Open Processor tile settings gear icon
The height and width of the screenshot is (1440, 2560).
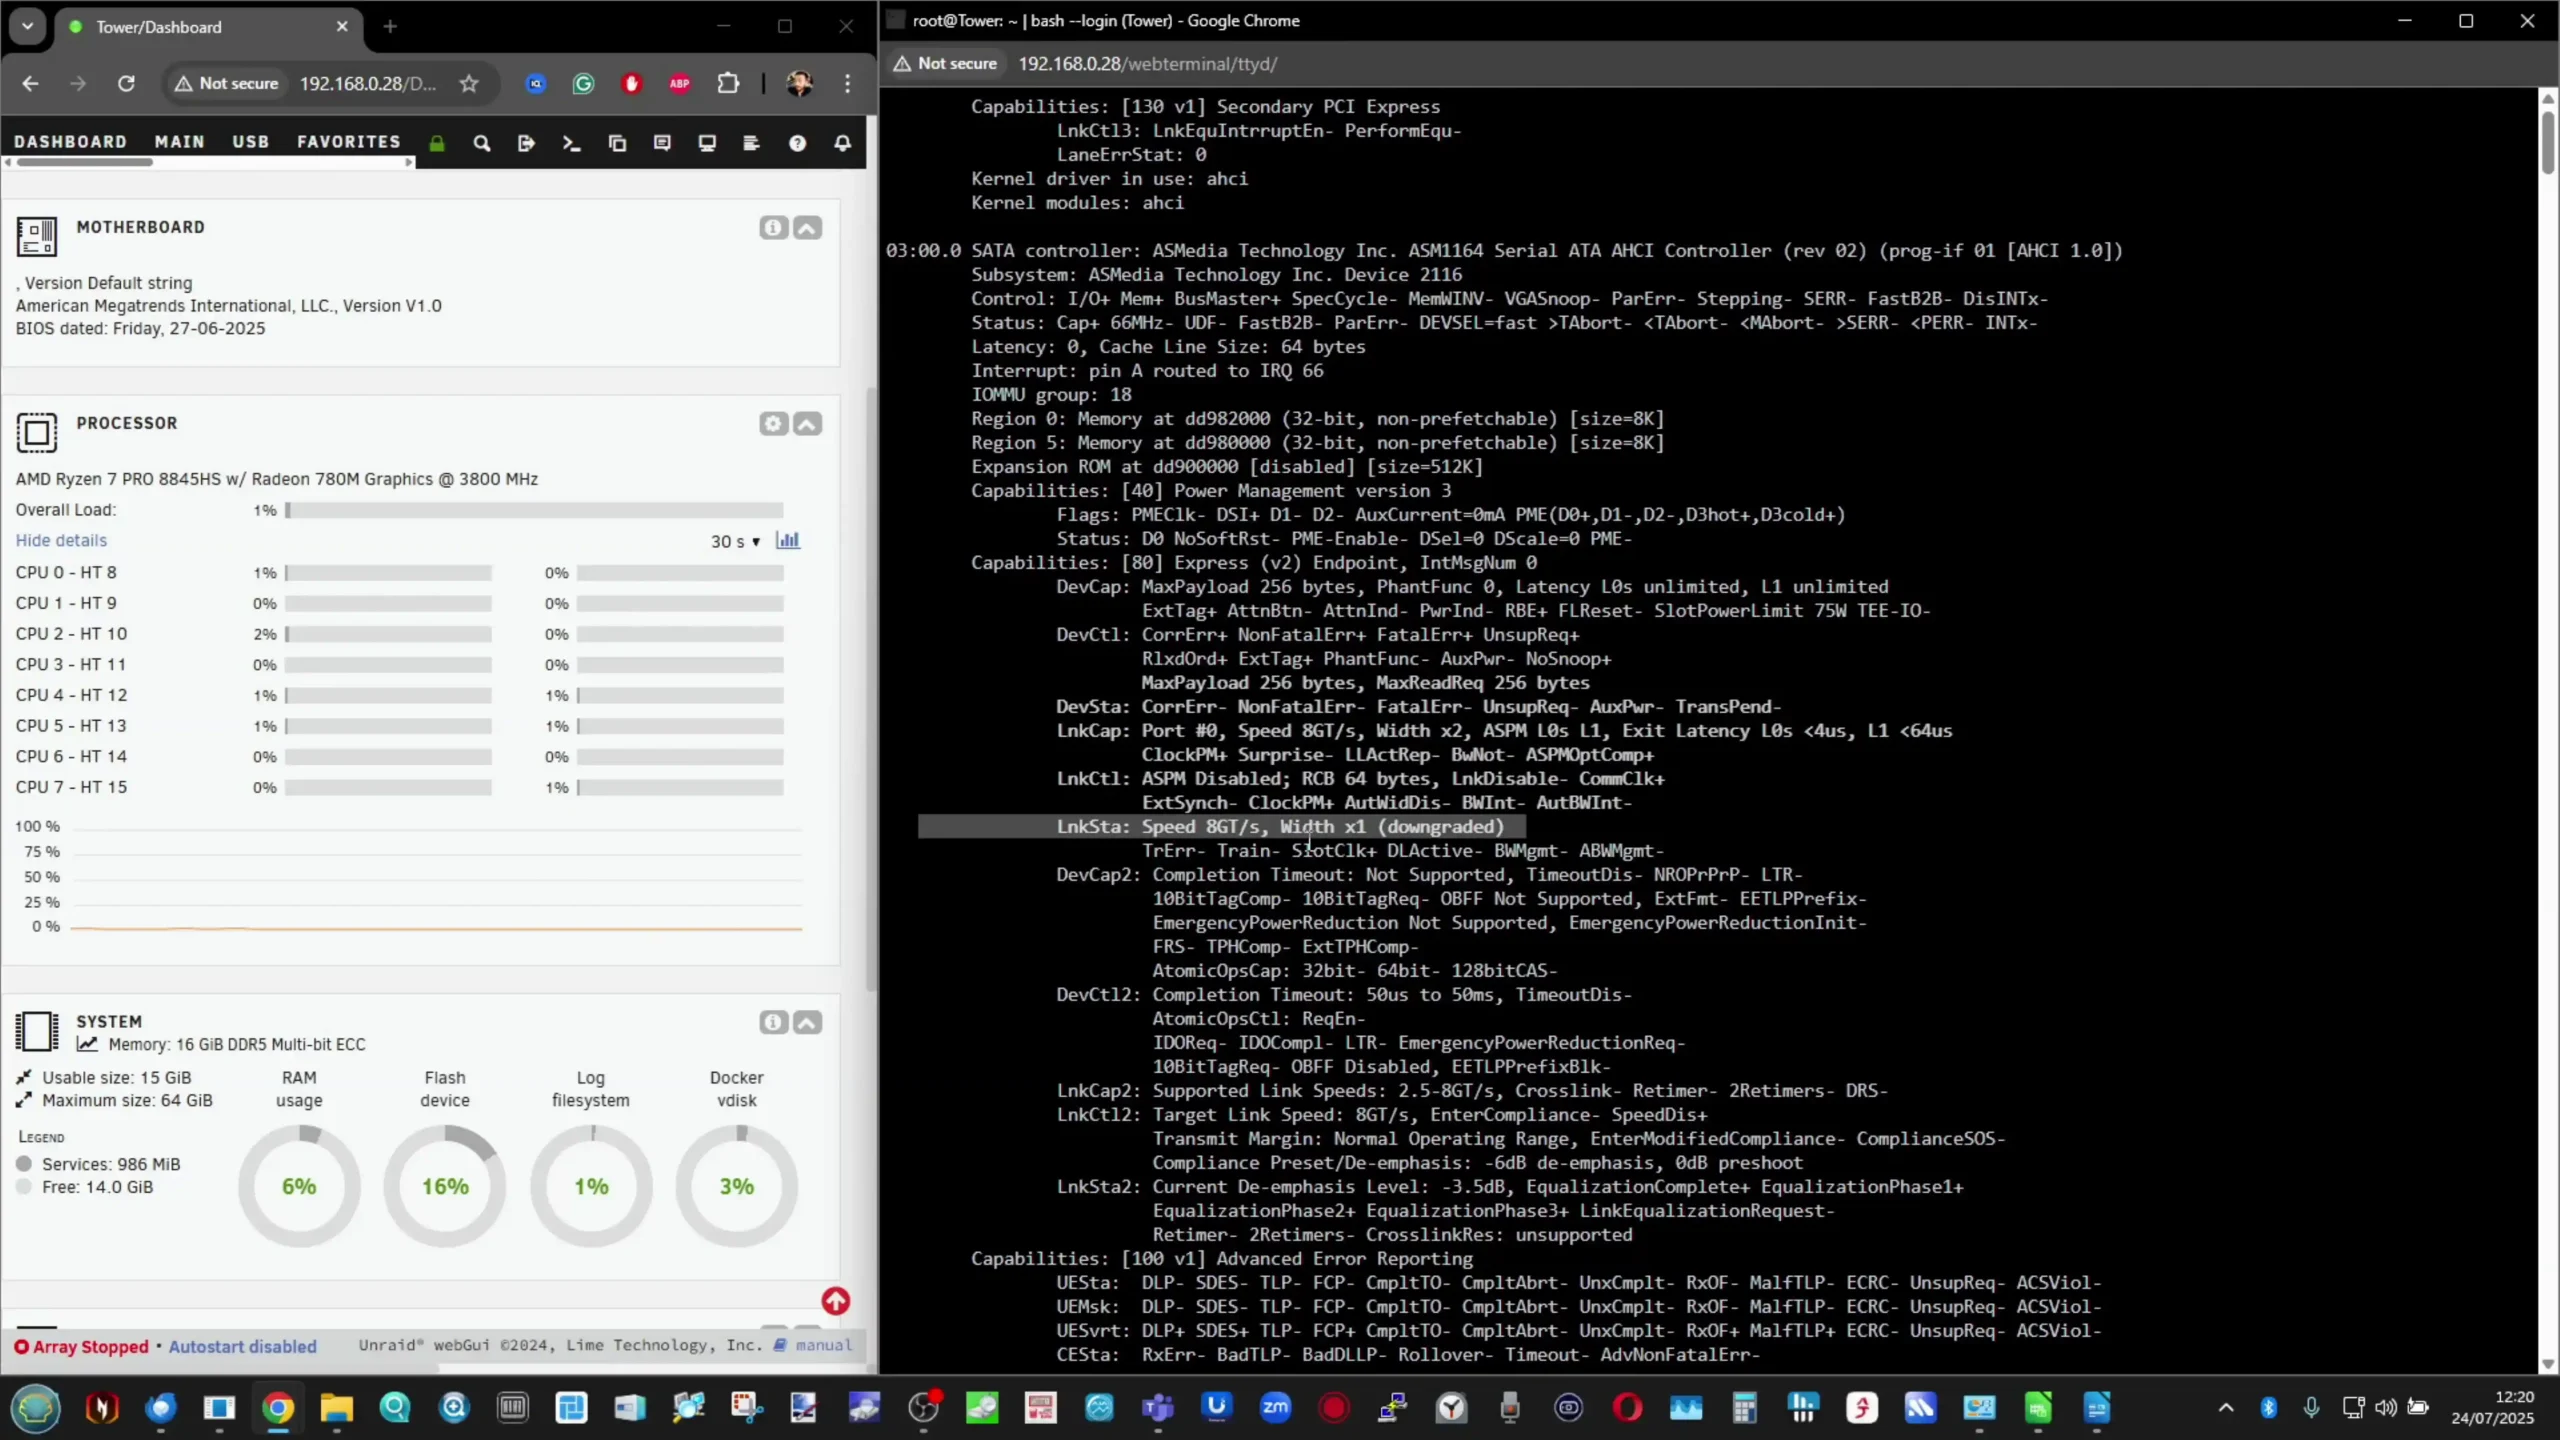[x=773, y=424]
